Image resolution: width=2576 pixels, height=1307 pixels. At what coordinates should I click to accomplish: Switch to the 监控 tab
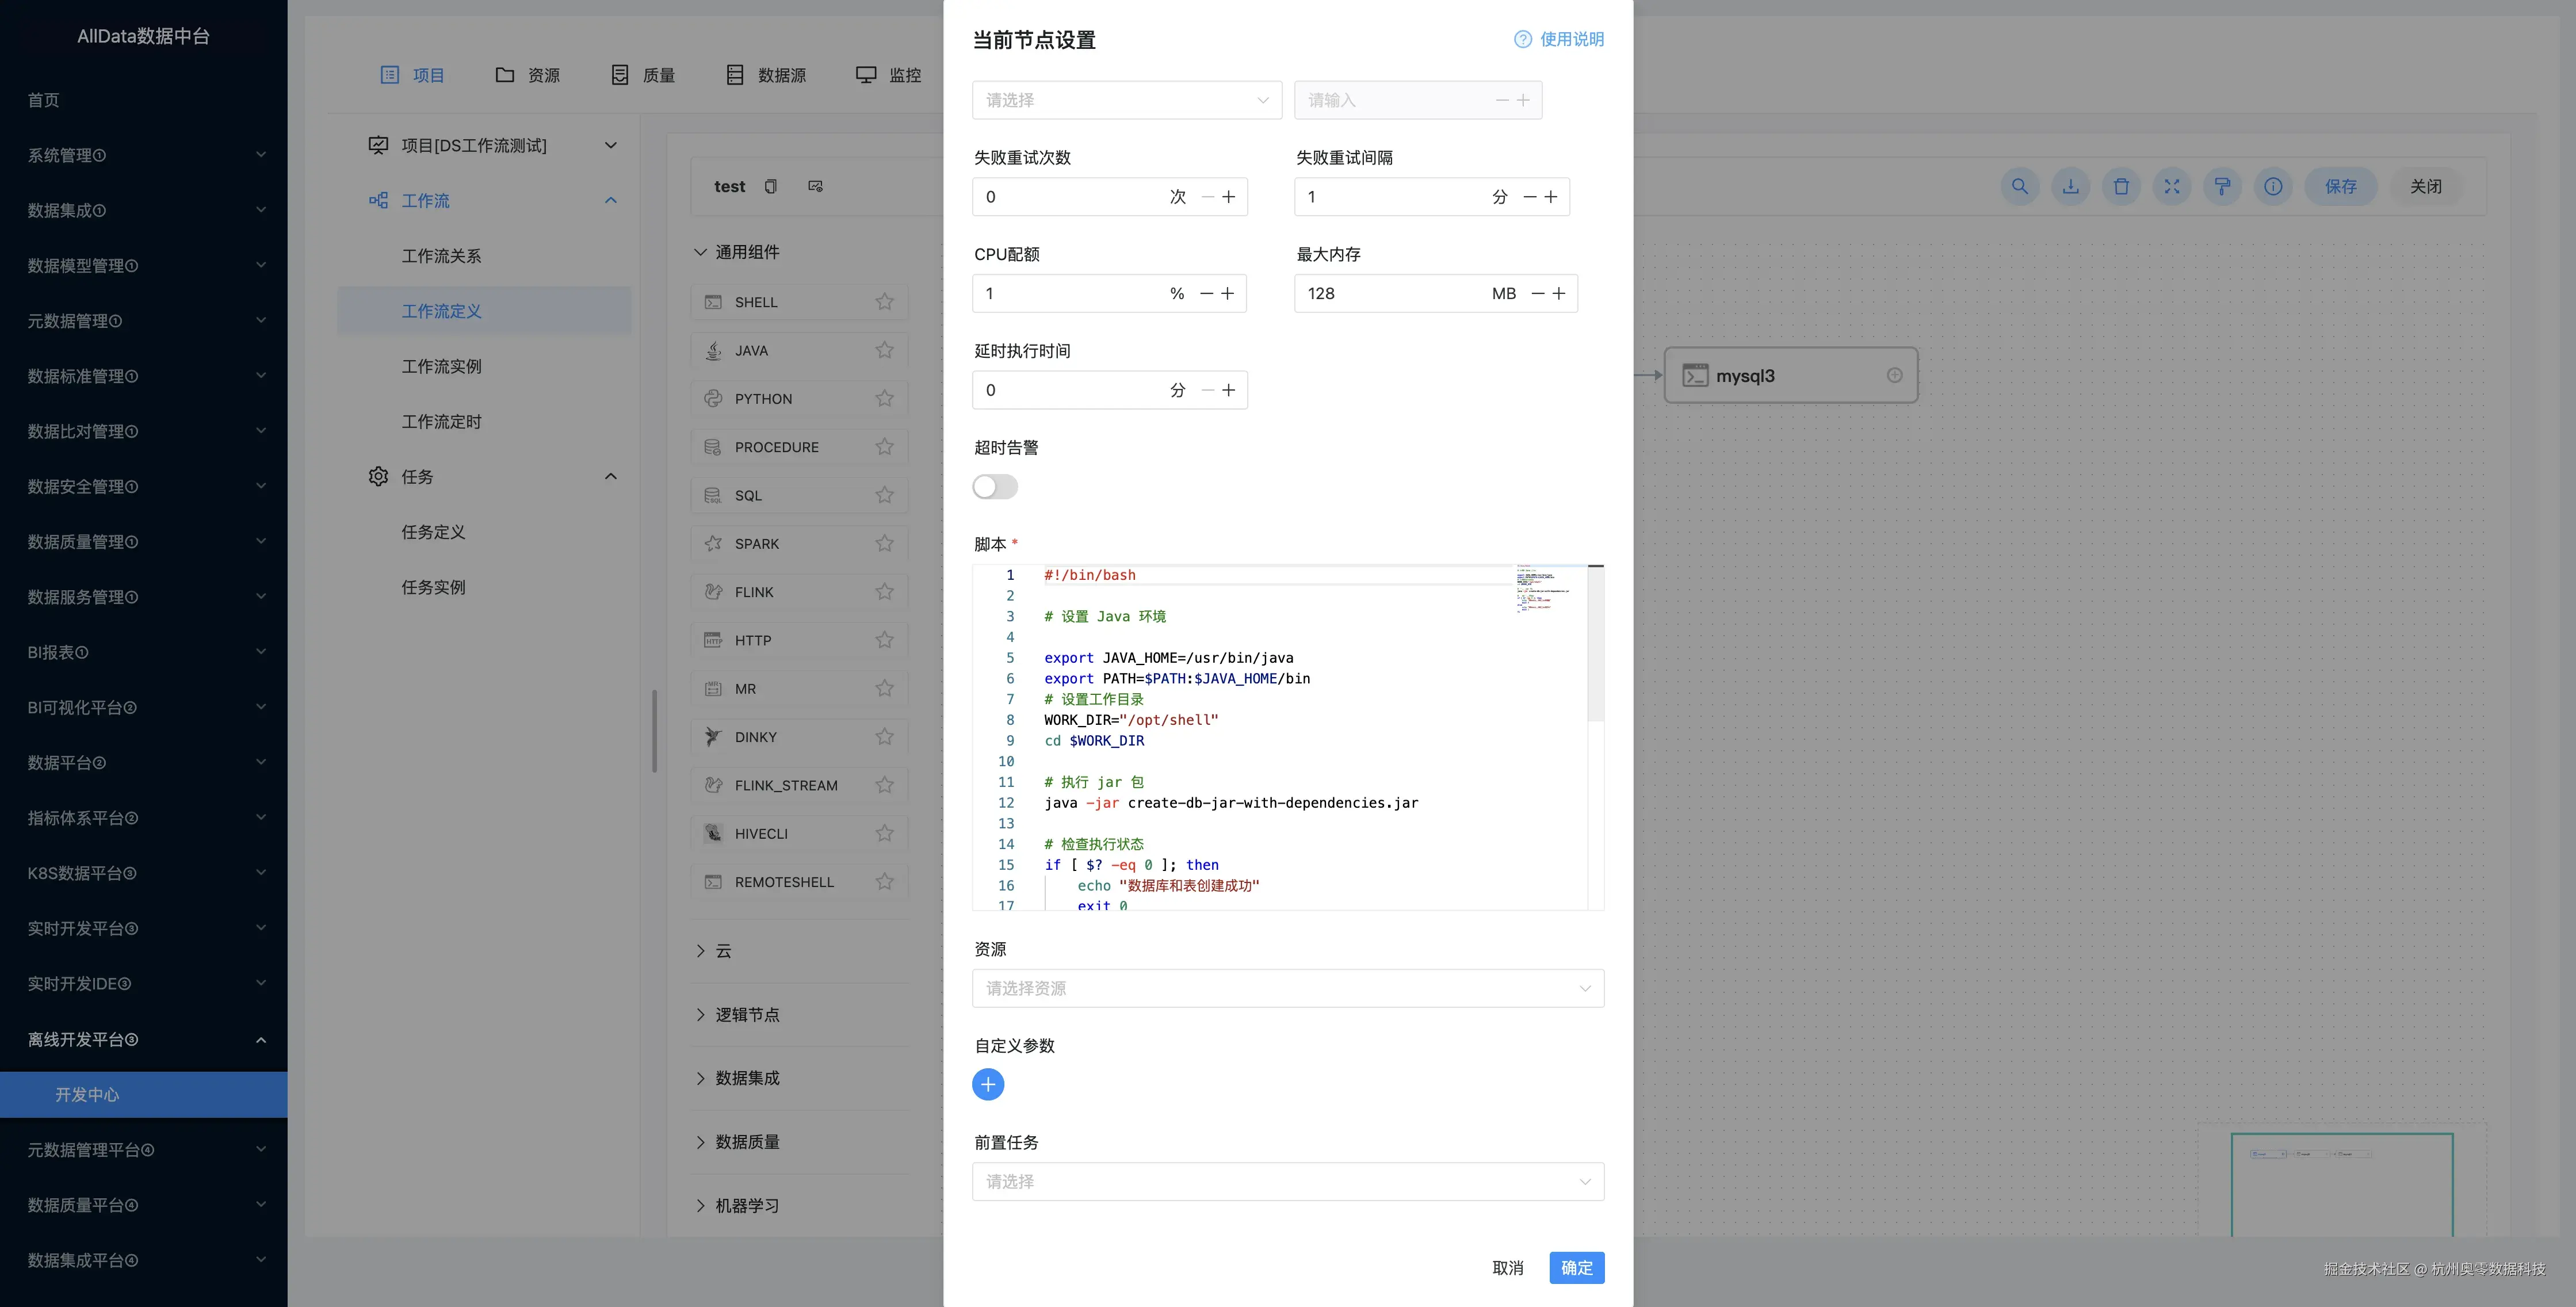click(x=889, y=74)
